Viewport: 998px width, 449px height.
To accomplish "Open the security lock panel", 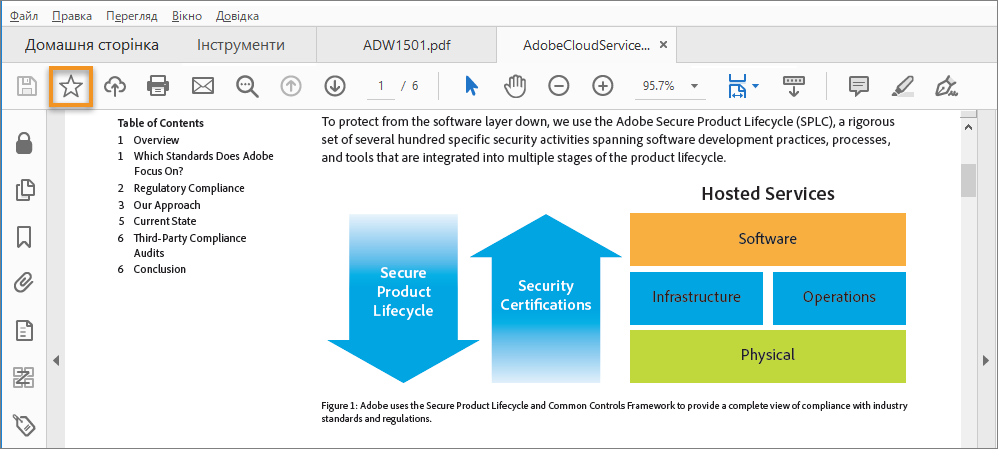I will [x=24, y=143].
